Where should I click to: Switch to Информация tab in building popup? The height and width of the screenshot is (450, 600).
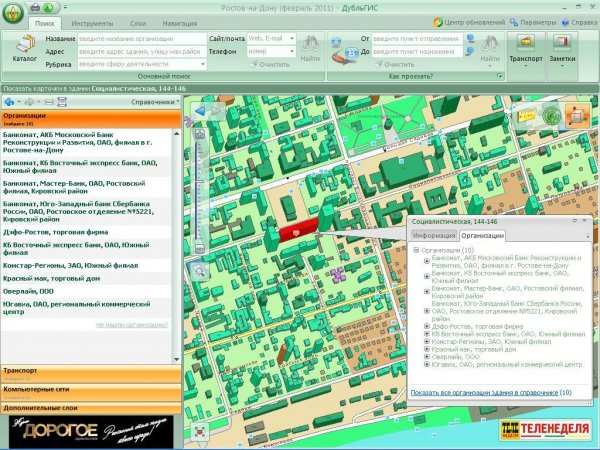[x=434, y=235]
